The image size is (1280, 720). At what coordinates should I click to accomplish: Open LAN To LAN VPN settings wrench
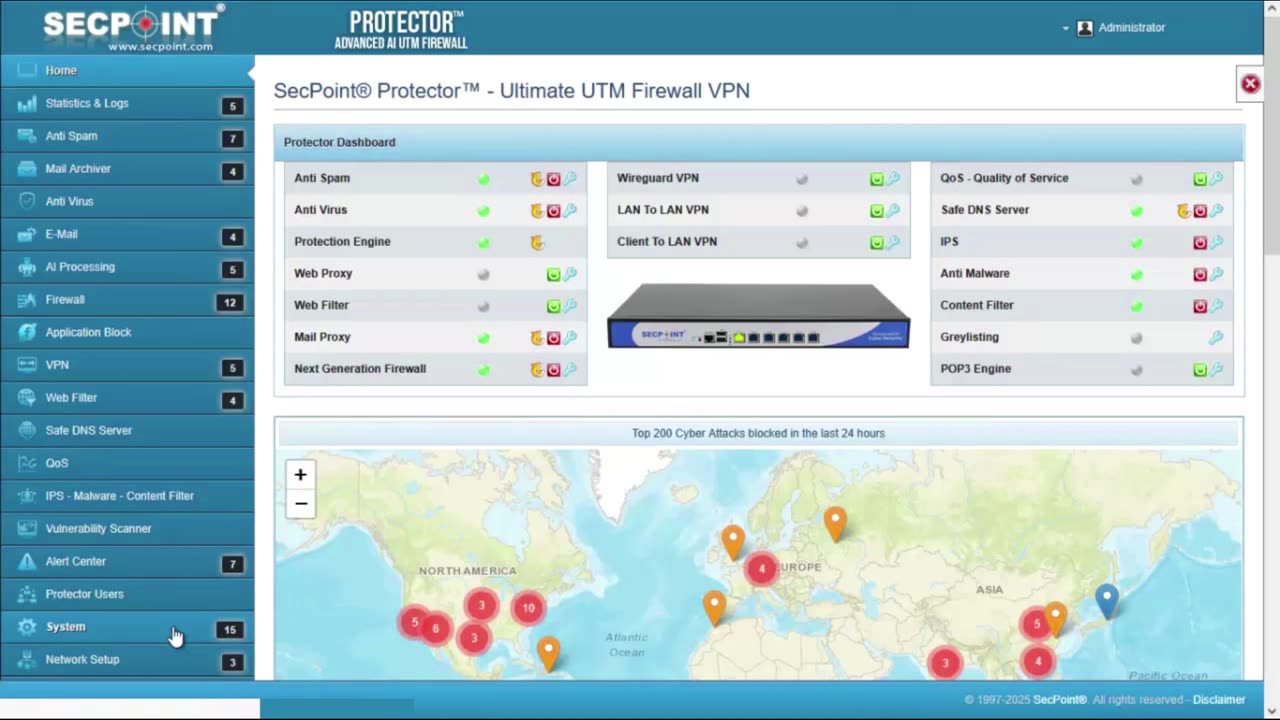894,211
